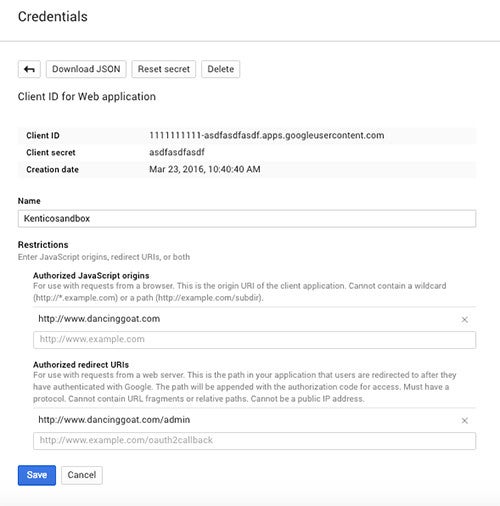The image size is (500, 506).
Task: Delete this client ID
Action: (x=221, y=69)
